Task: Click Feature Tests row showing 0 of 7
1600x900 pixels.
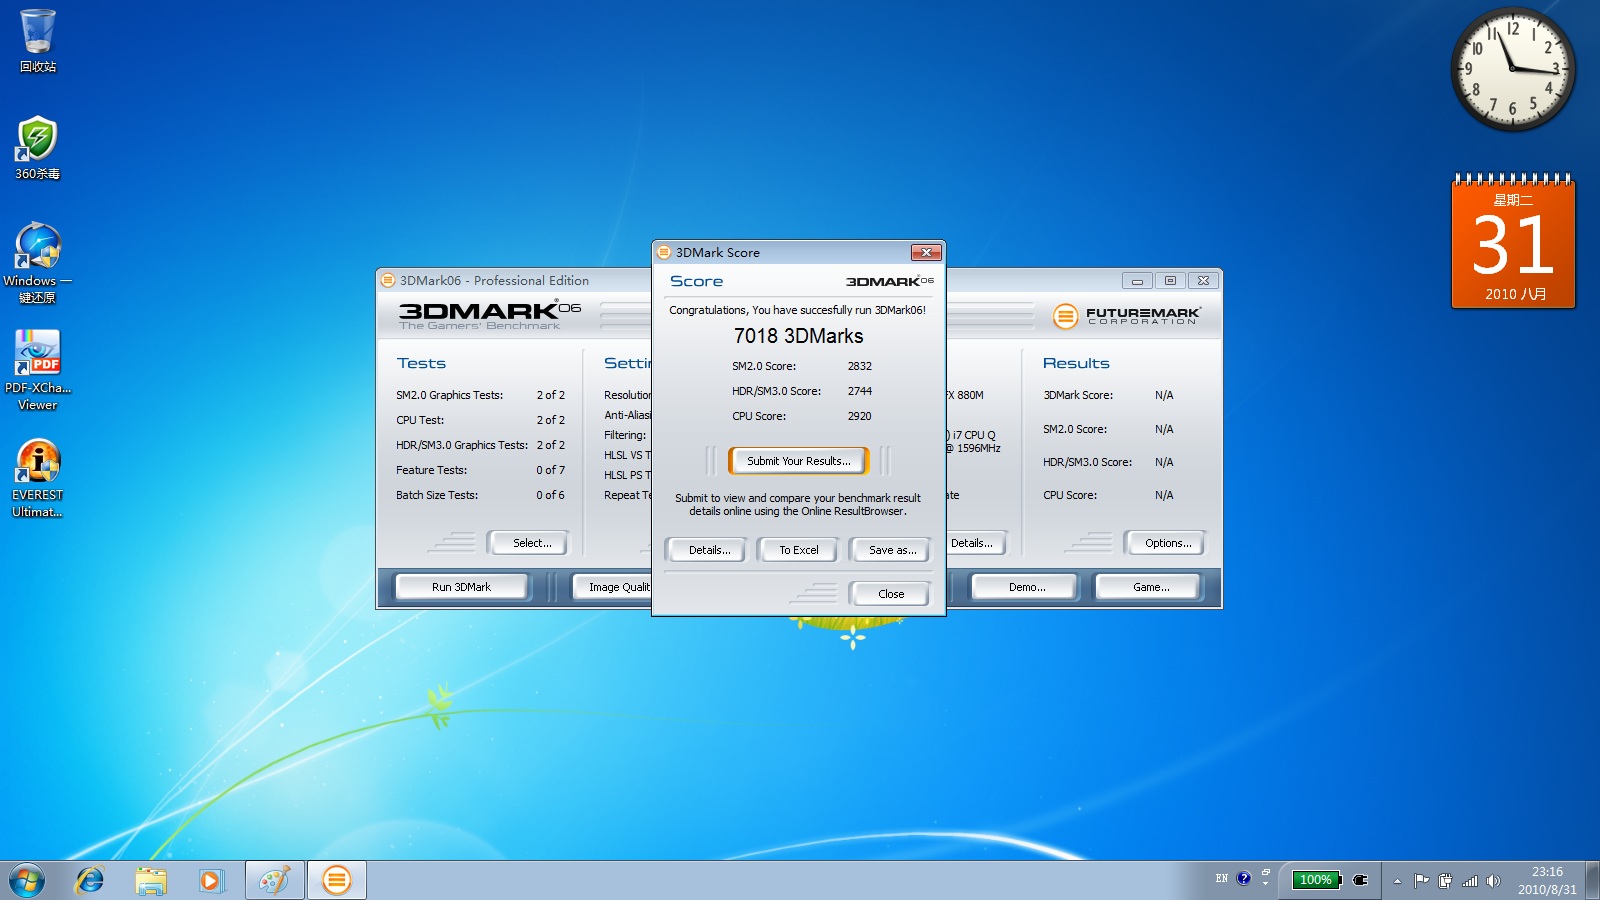Action: (480, 470)
